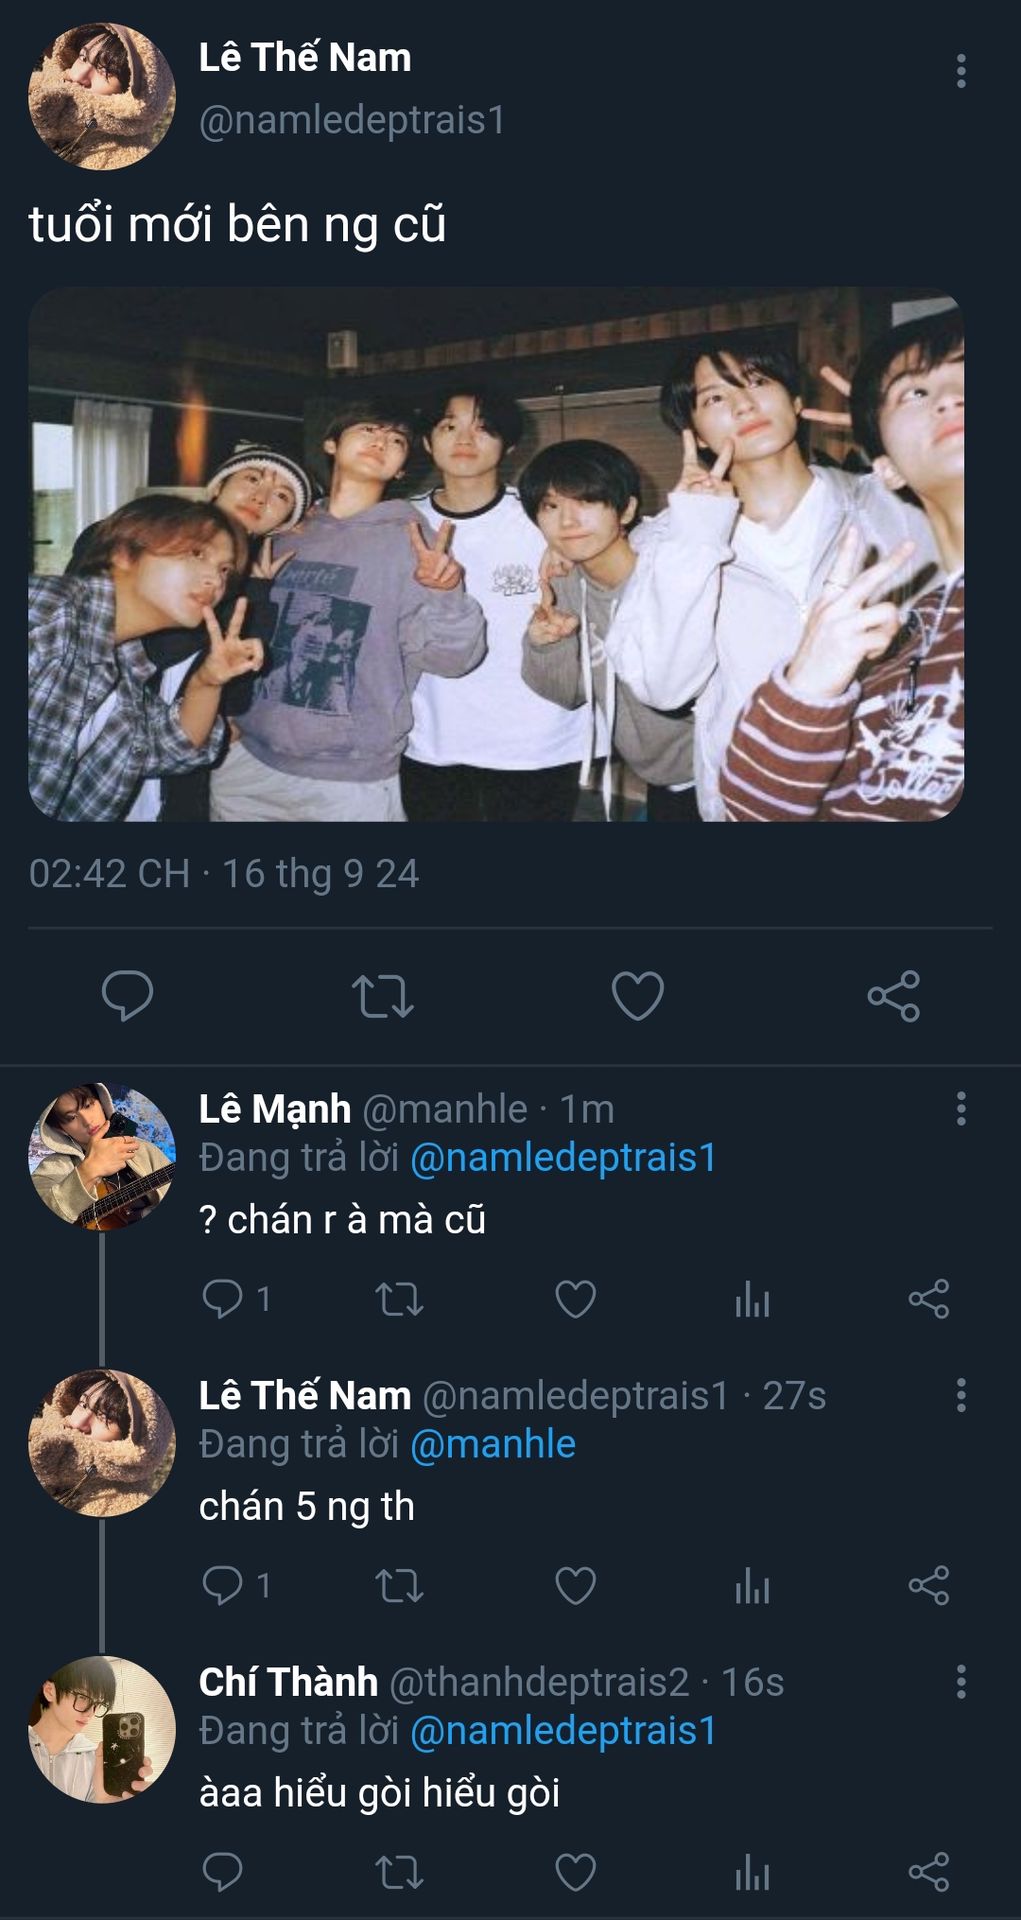1021x1920 pixels.
Task: Share Chí Thành's reply
Action: click(929, 1872)
